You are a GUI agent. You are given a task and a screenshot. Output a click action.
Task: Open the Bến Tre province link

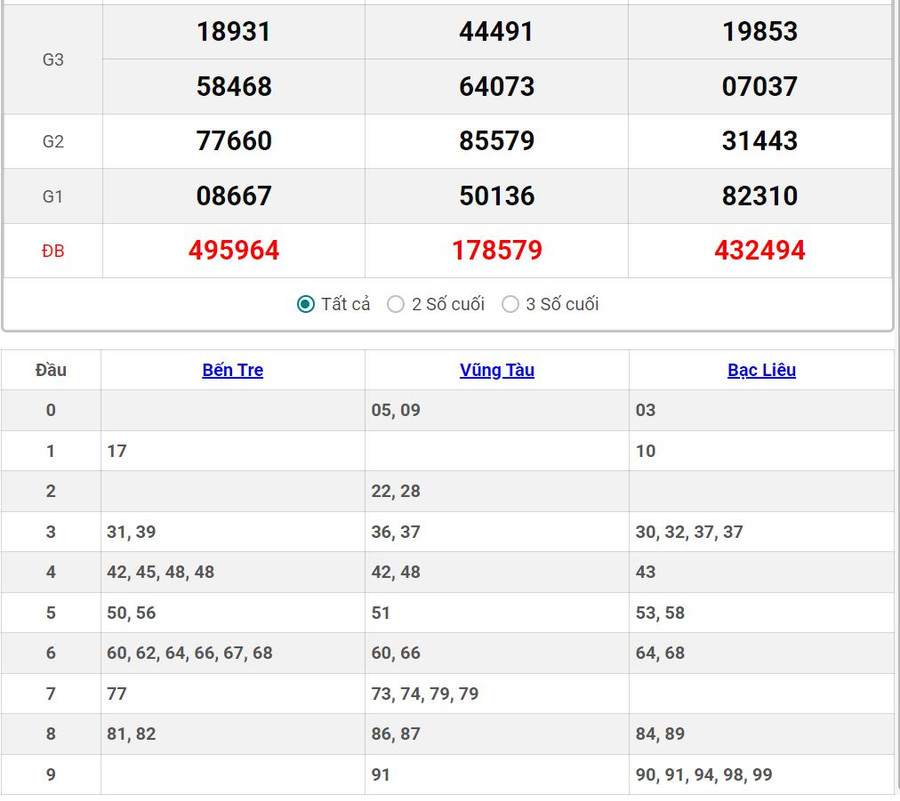[x=232, y=370]
